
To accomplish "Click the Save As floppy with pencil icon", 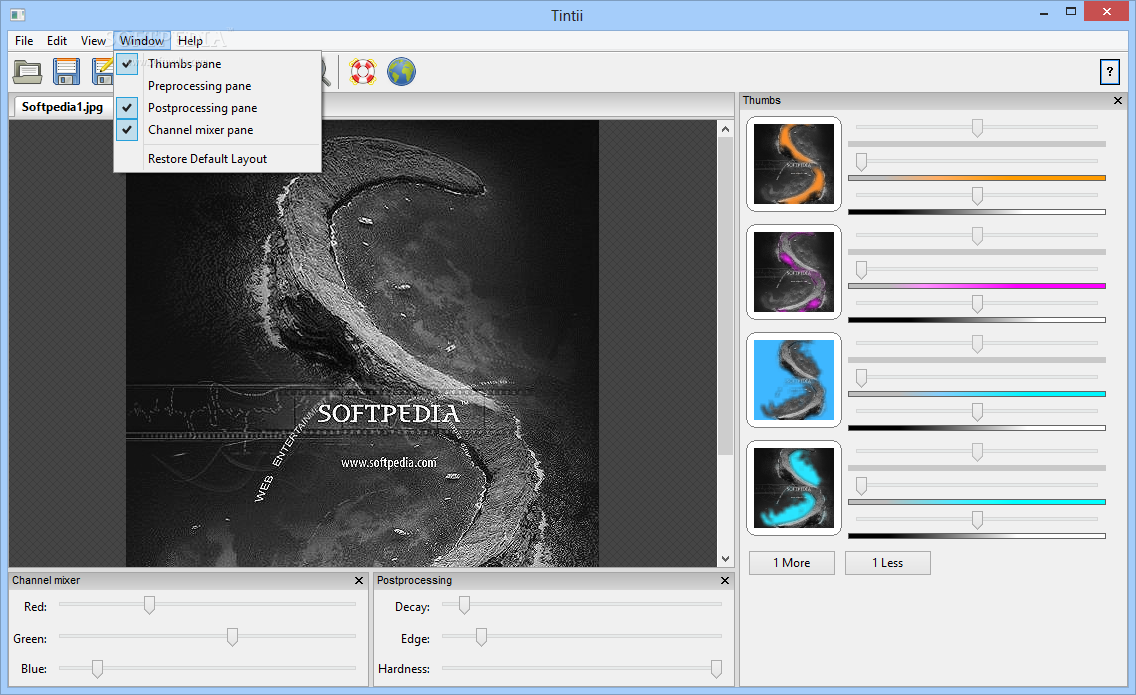I will [x=102, y=72].
